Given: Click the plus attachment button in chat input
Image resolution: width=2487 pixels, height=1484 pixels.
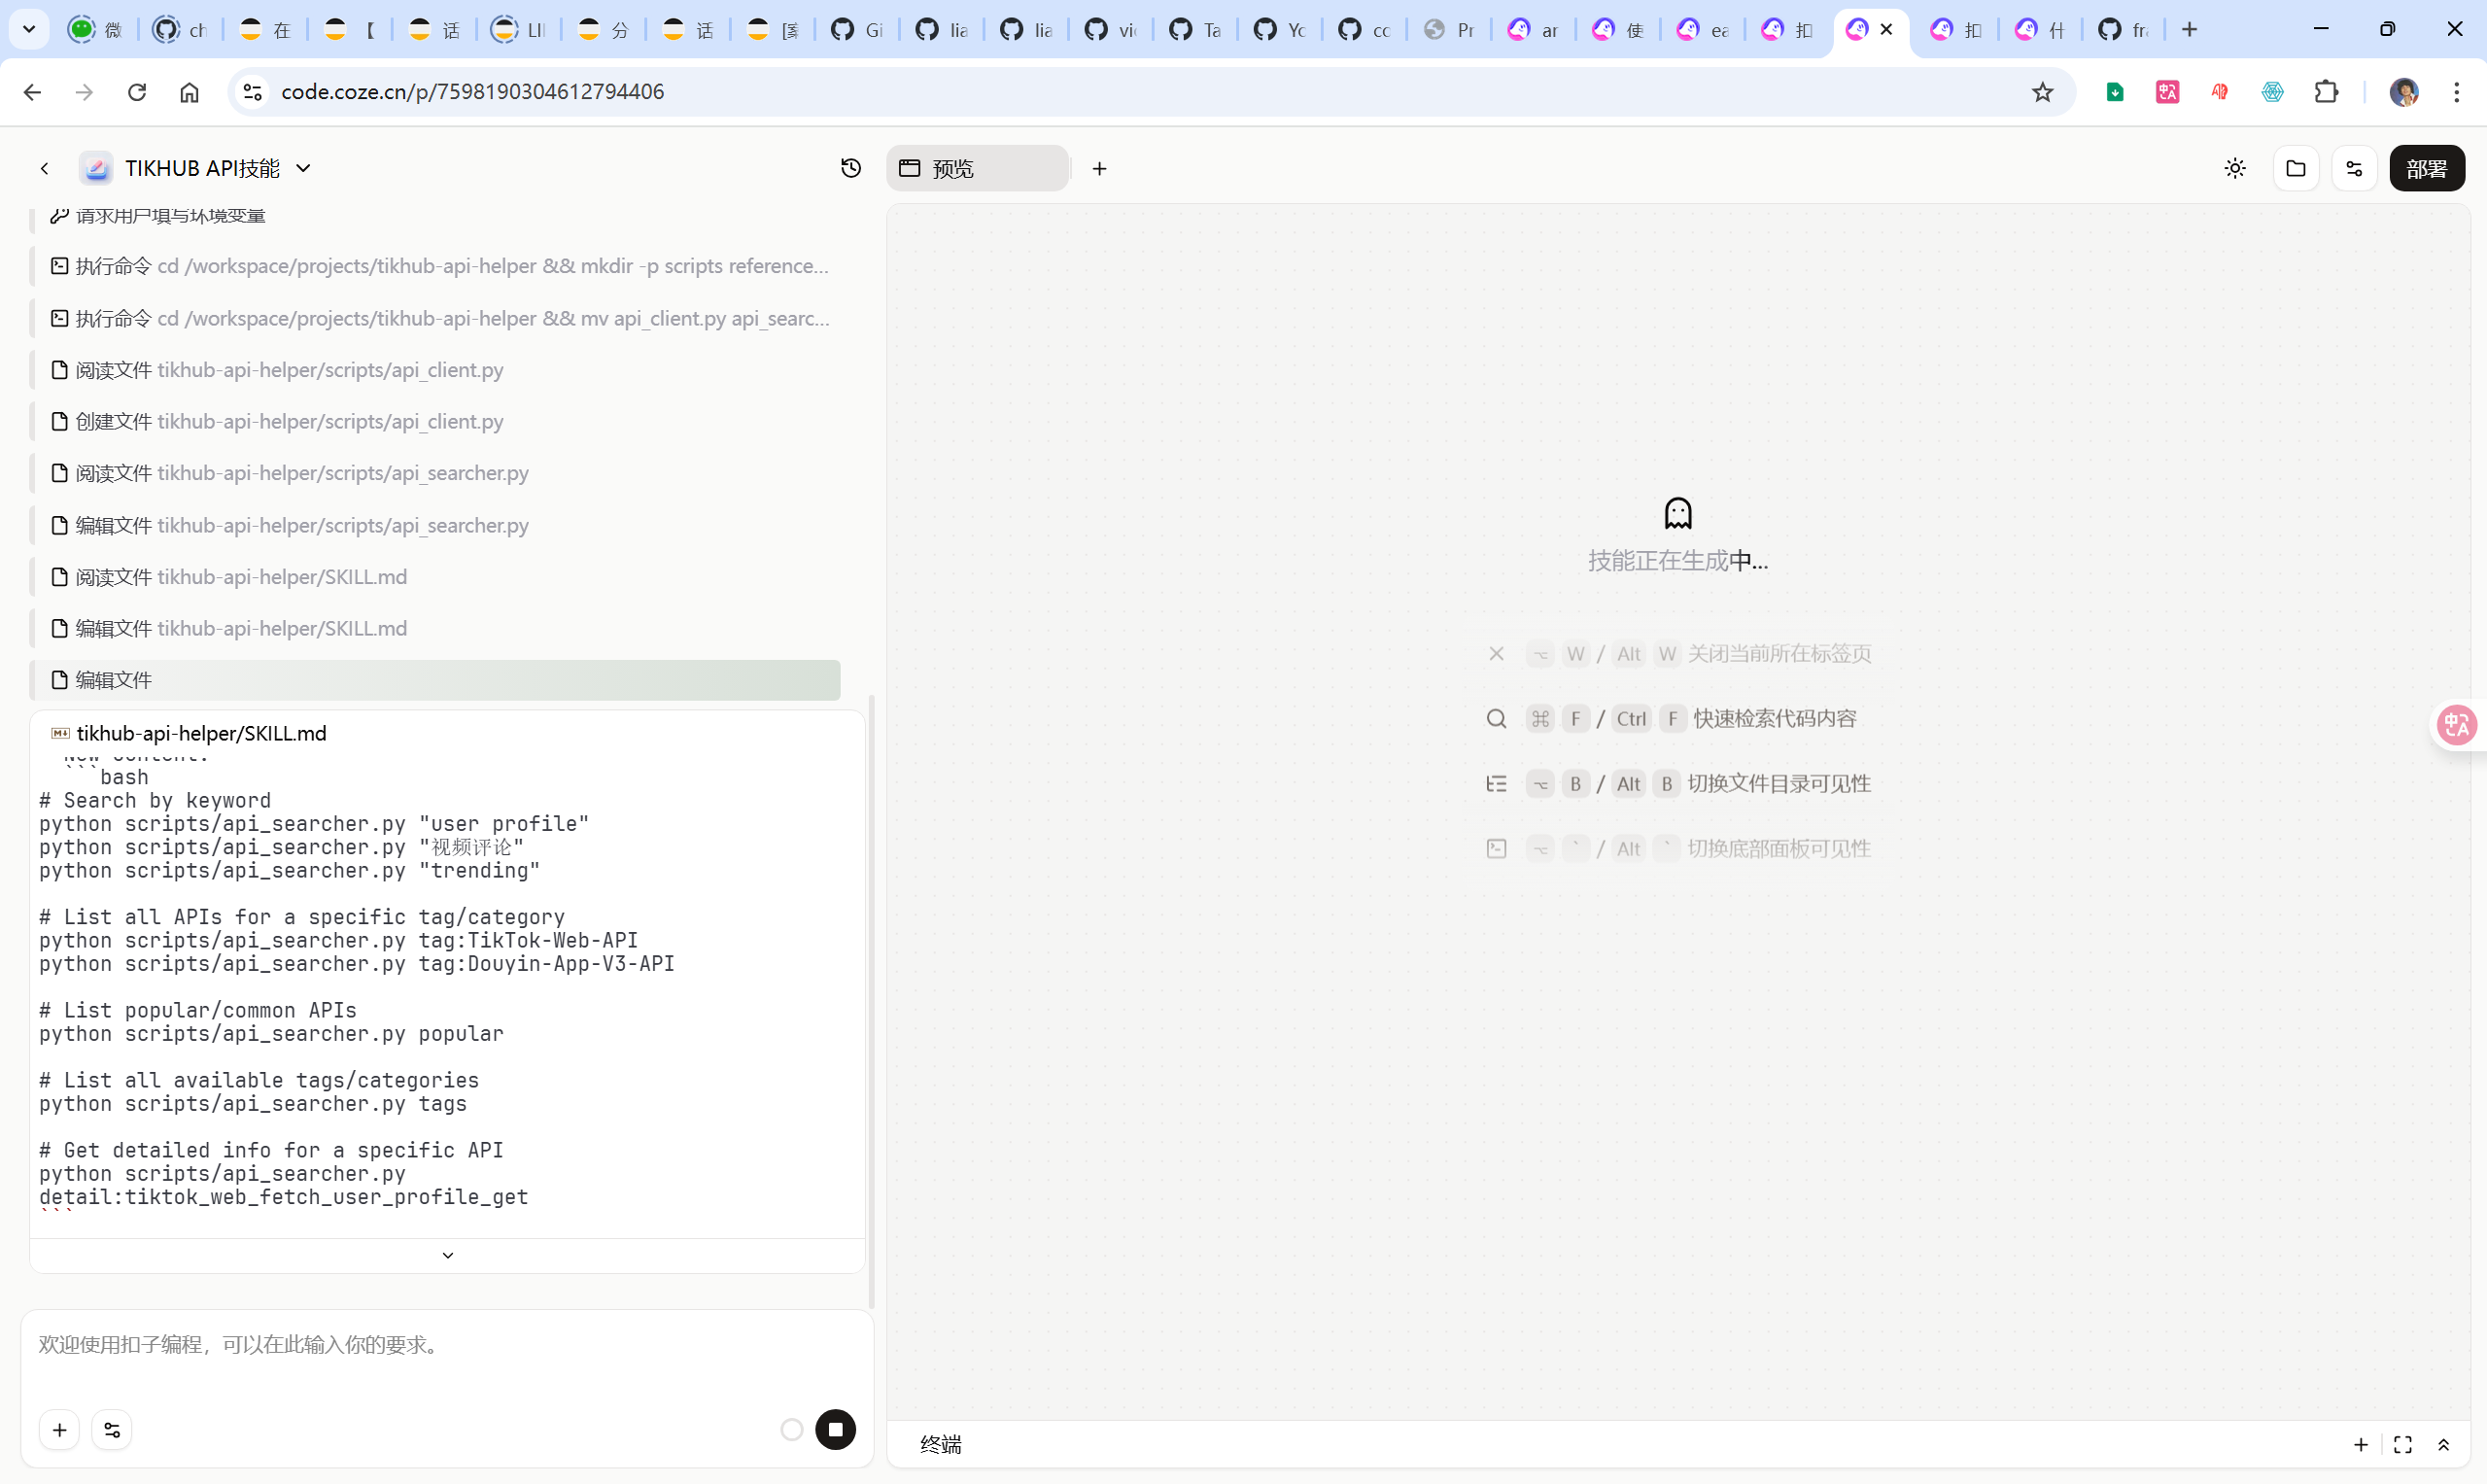Looking at the screenshot, I should coord(60,1430).
